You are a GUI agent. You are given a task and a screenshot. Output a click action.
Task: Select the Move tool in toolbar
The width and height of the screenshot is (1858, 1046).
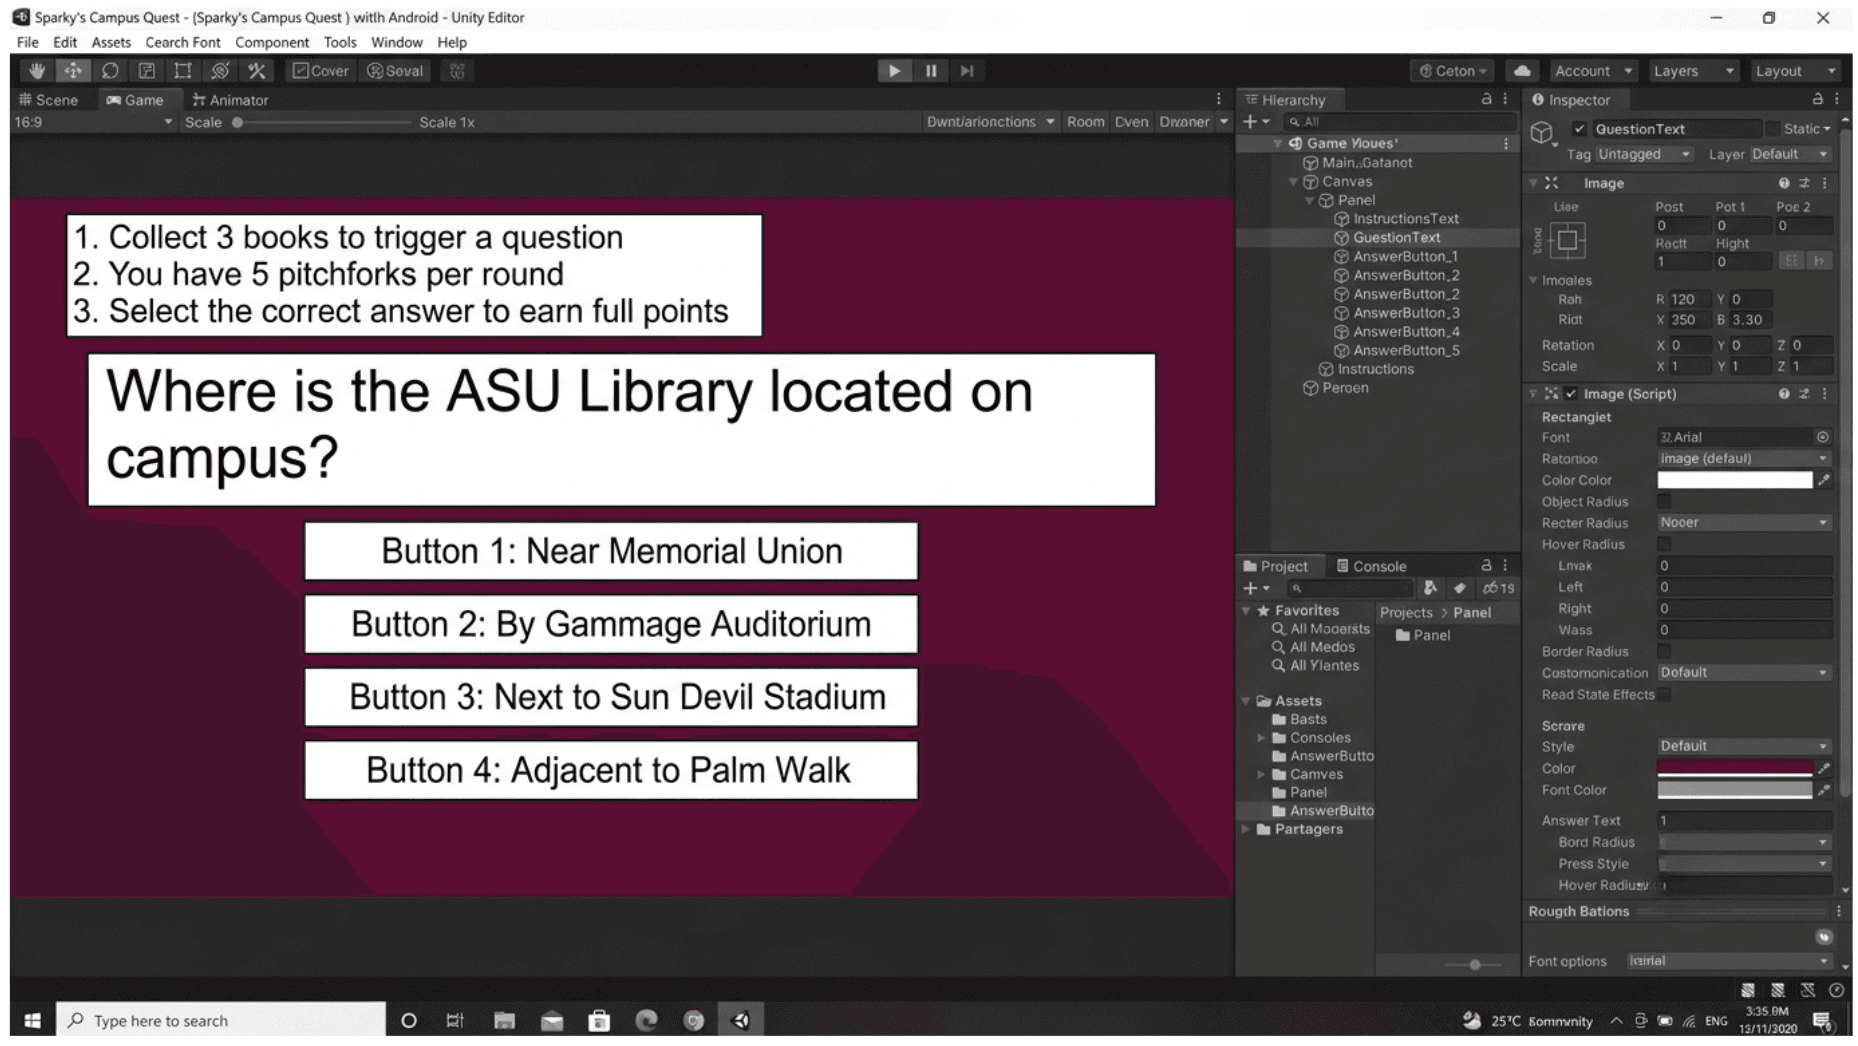click(73, 71)
